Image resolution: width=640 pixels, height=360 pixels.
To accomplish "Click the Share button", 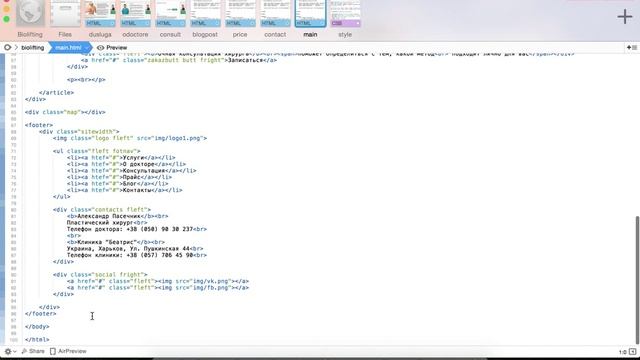I will pos(33,351).
